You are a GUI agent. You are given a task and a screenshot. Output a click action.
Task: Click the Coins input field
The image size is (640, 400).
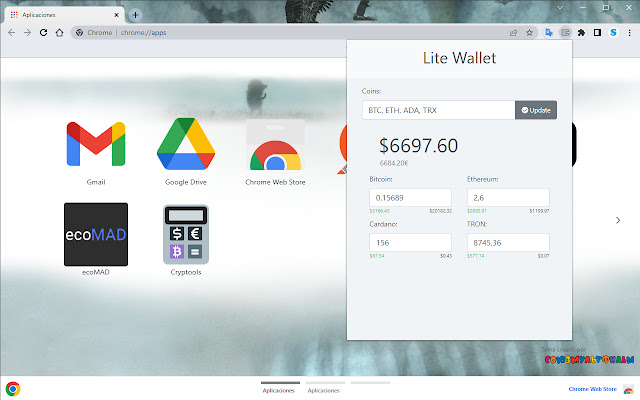coord(438,110)
